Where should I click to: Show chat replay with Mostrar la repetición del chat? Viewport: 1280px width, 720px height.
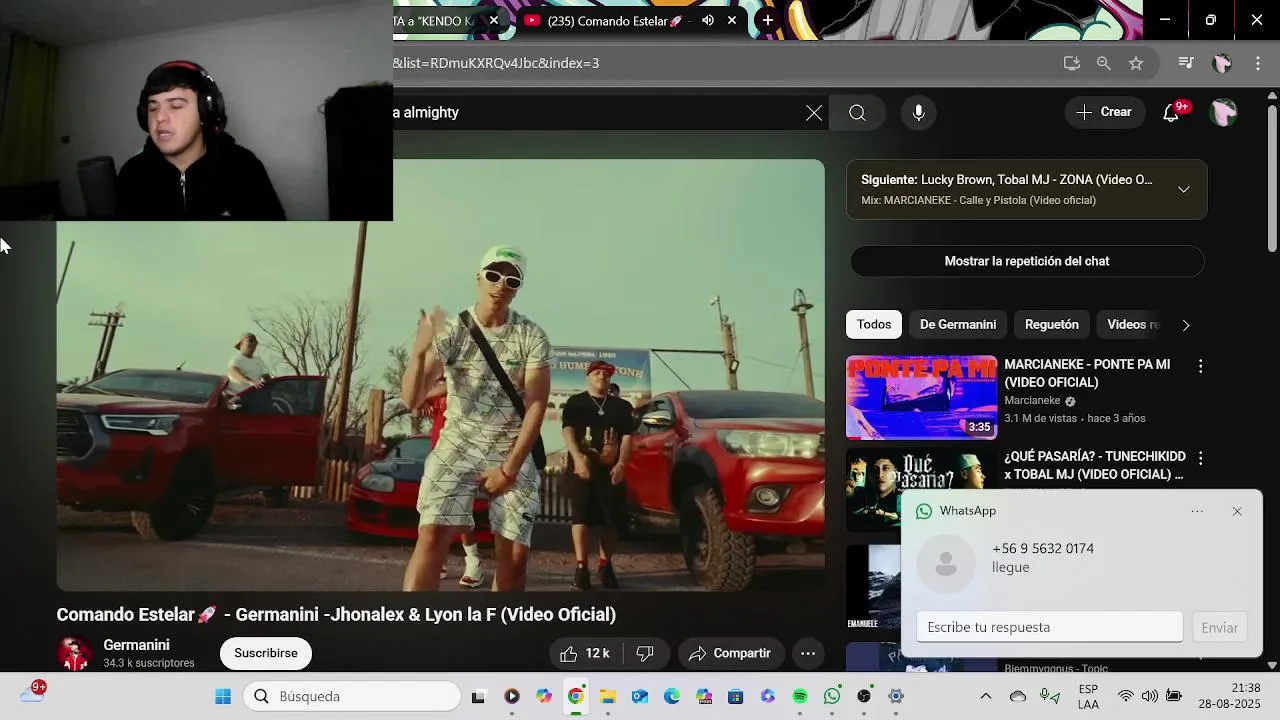1027,261
